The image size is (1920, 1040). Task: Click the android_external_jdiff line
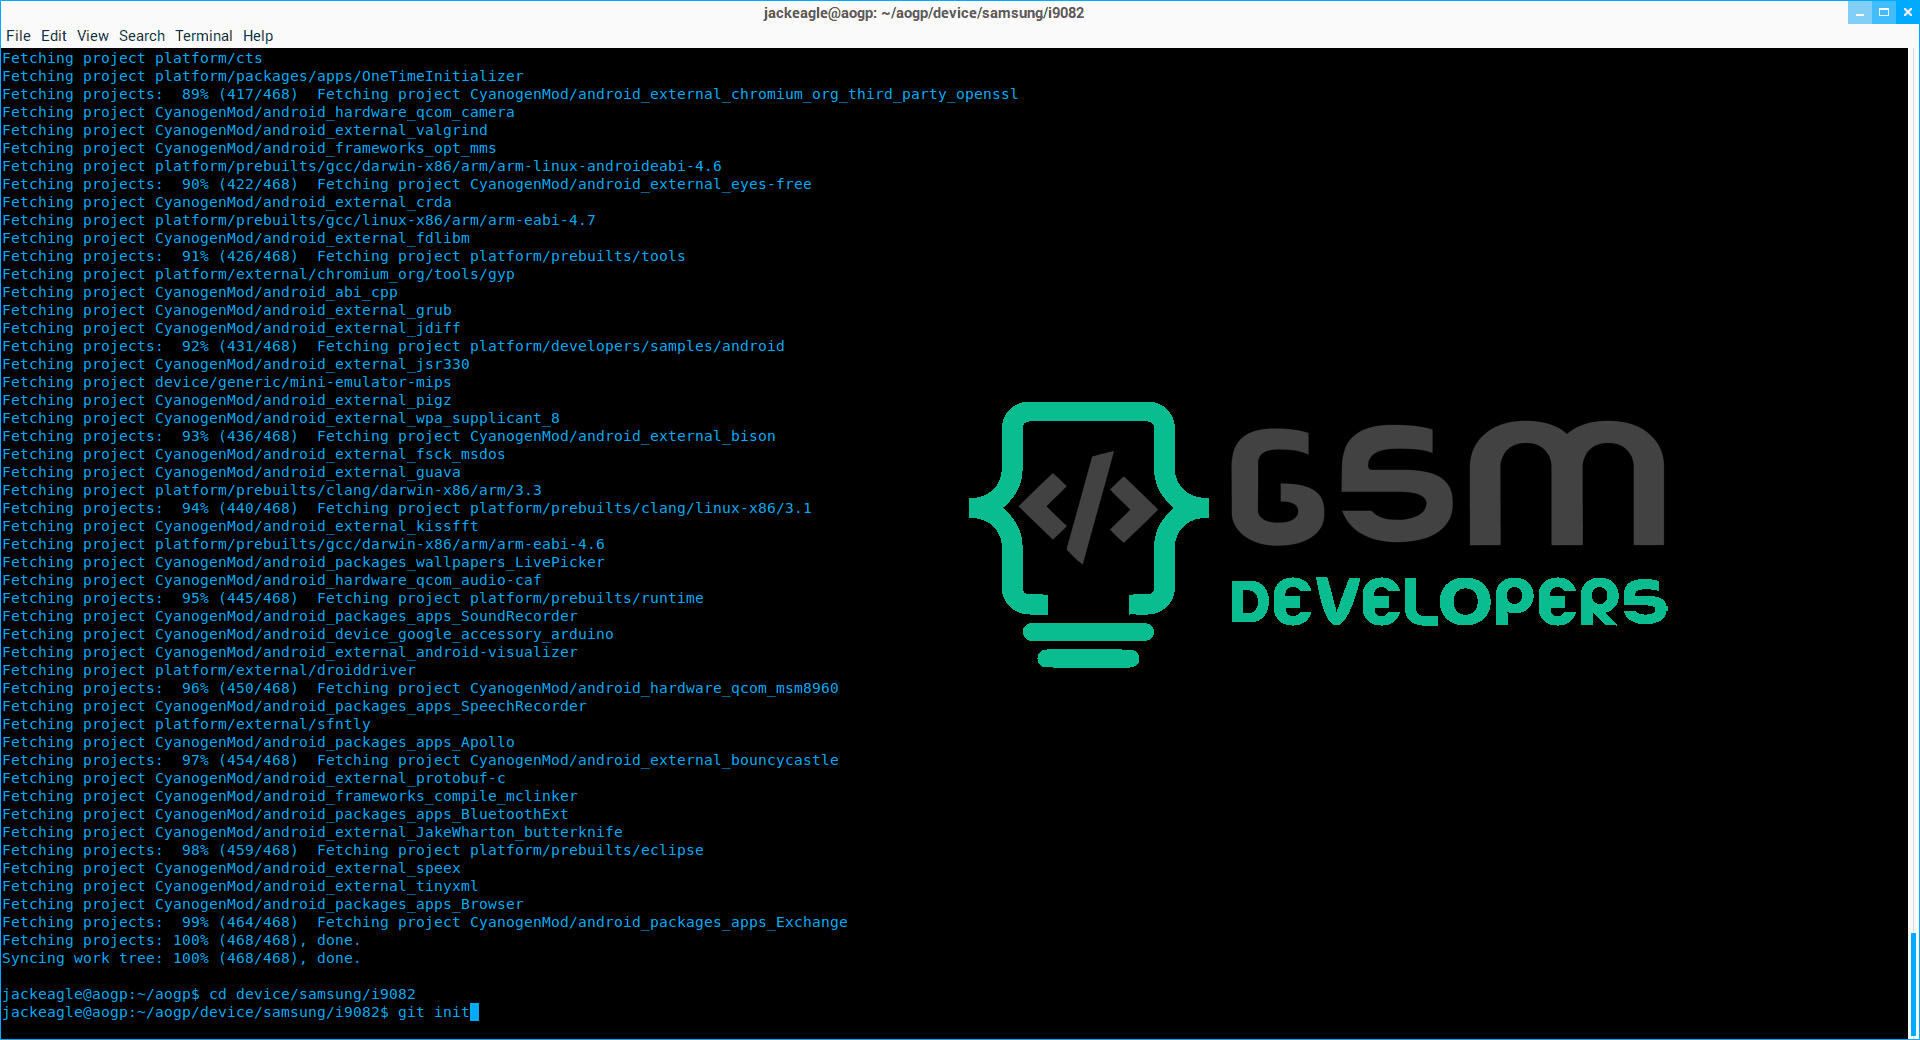231,328
